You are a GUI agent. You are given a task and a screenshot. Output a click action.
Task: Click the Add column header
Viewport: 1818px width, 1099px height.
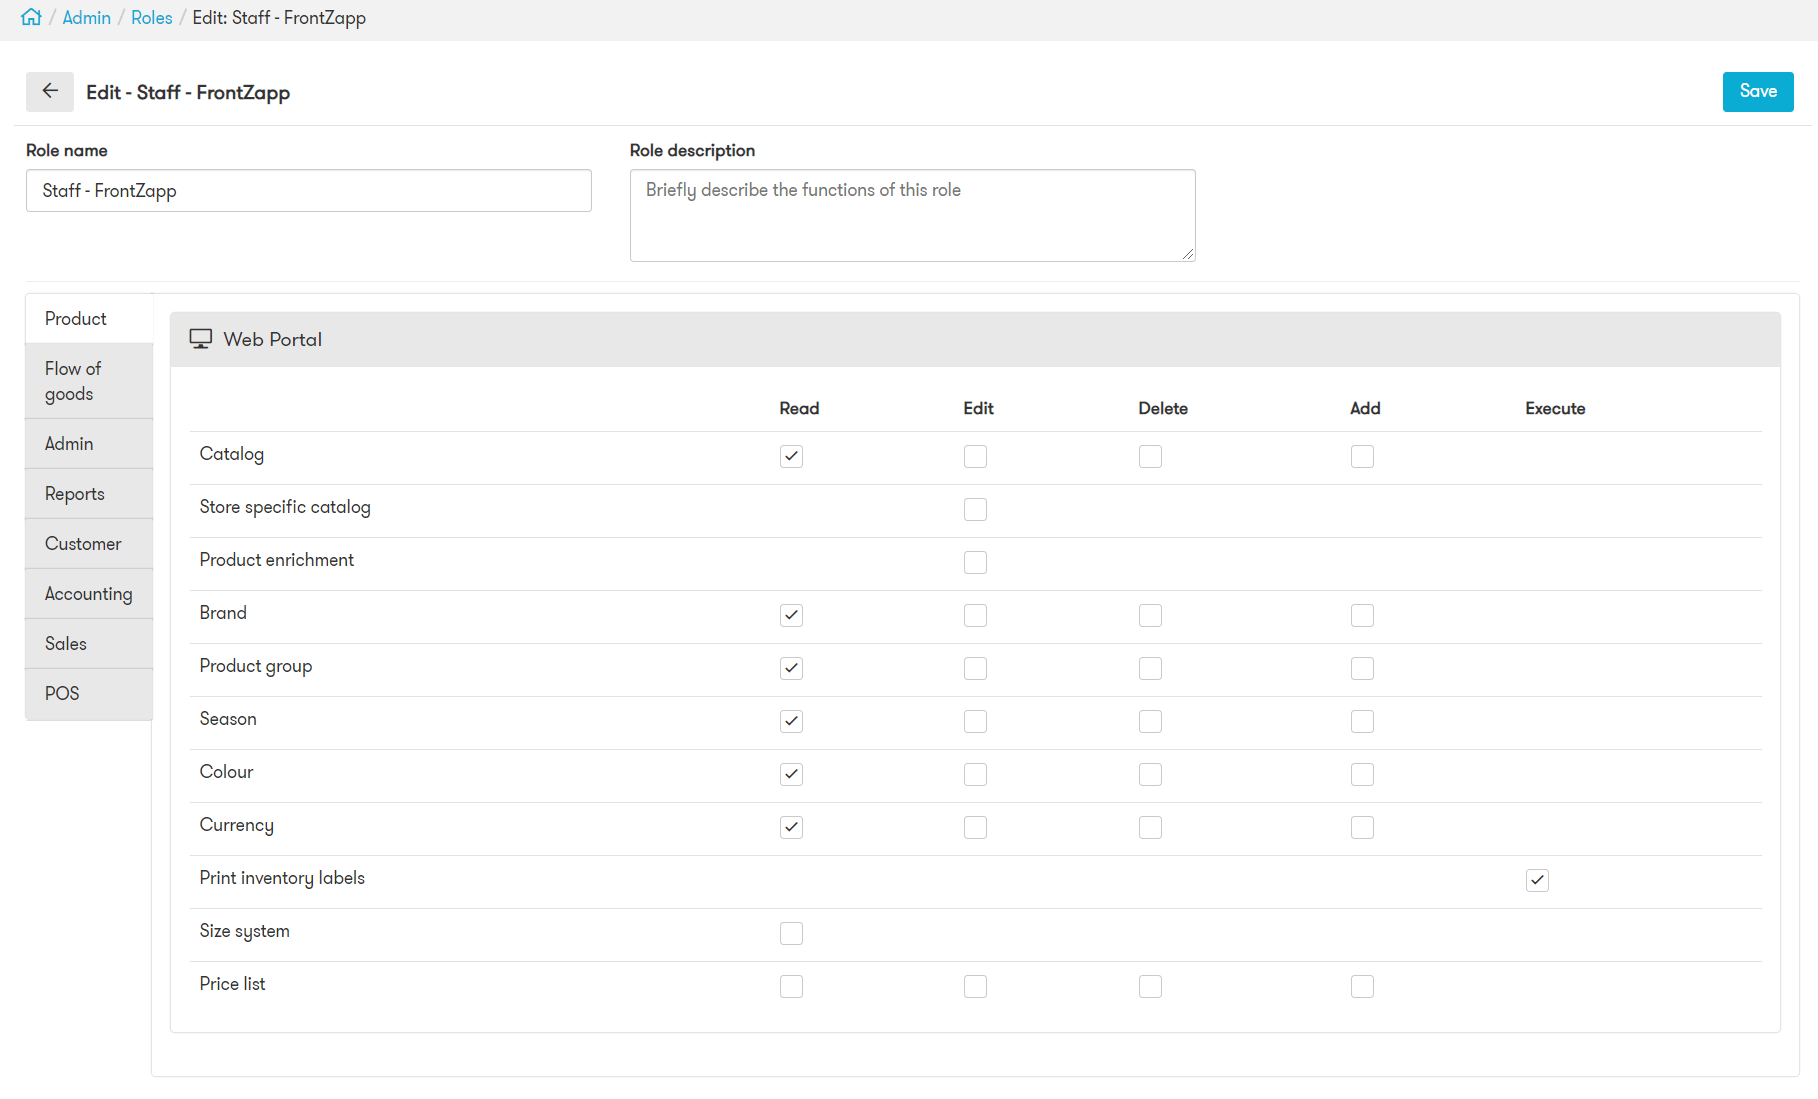[1365, 408]
